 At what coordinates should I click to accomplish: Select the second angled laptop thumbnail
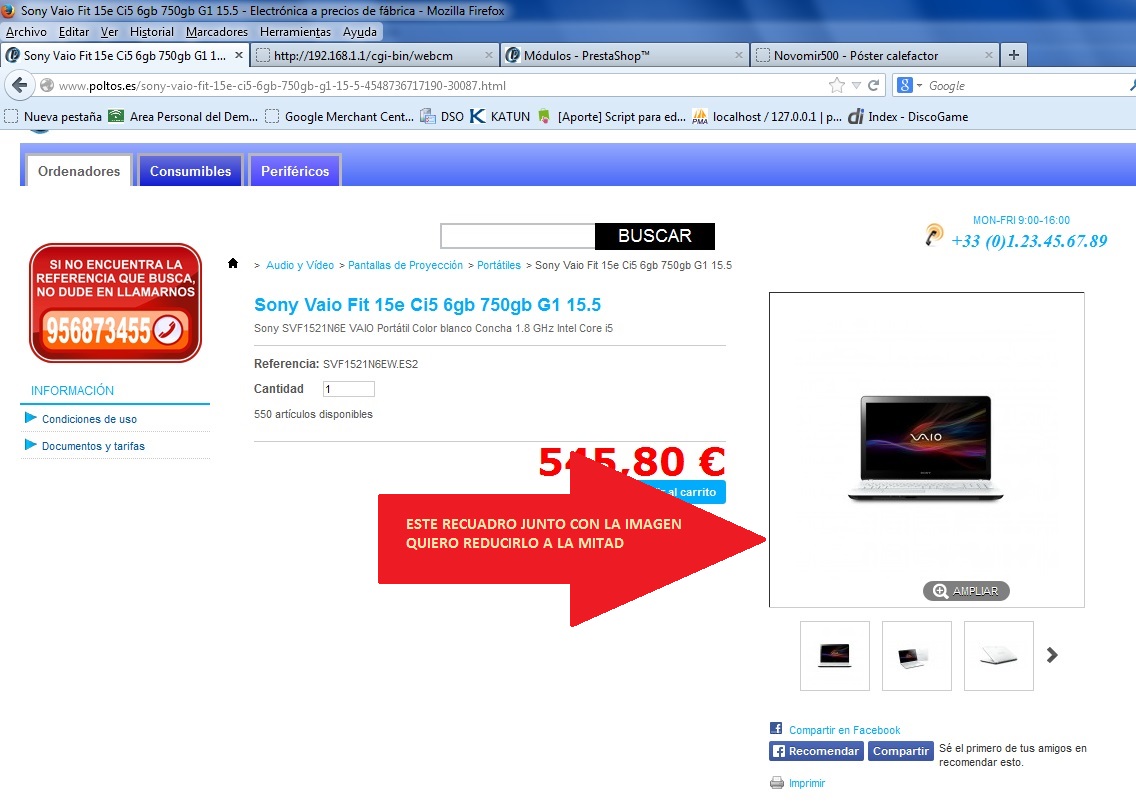click(x=916, y=656)
